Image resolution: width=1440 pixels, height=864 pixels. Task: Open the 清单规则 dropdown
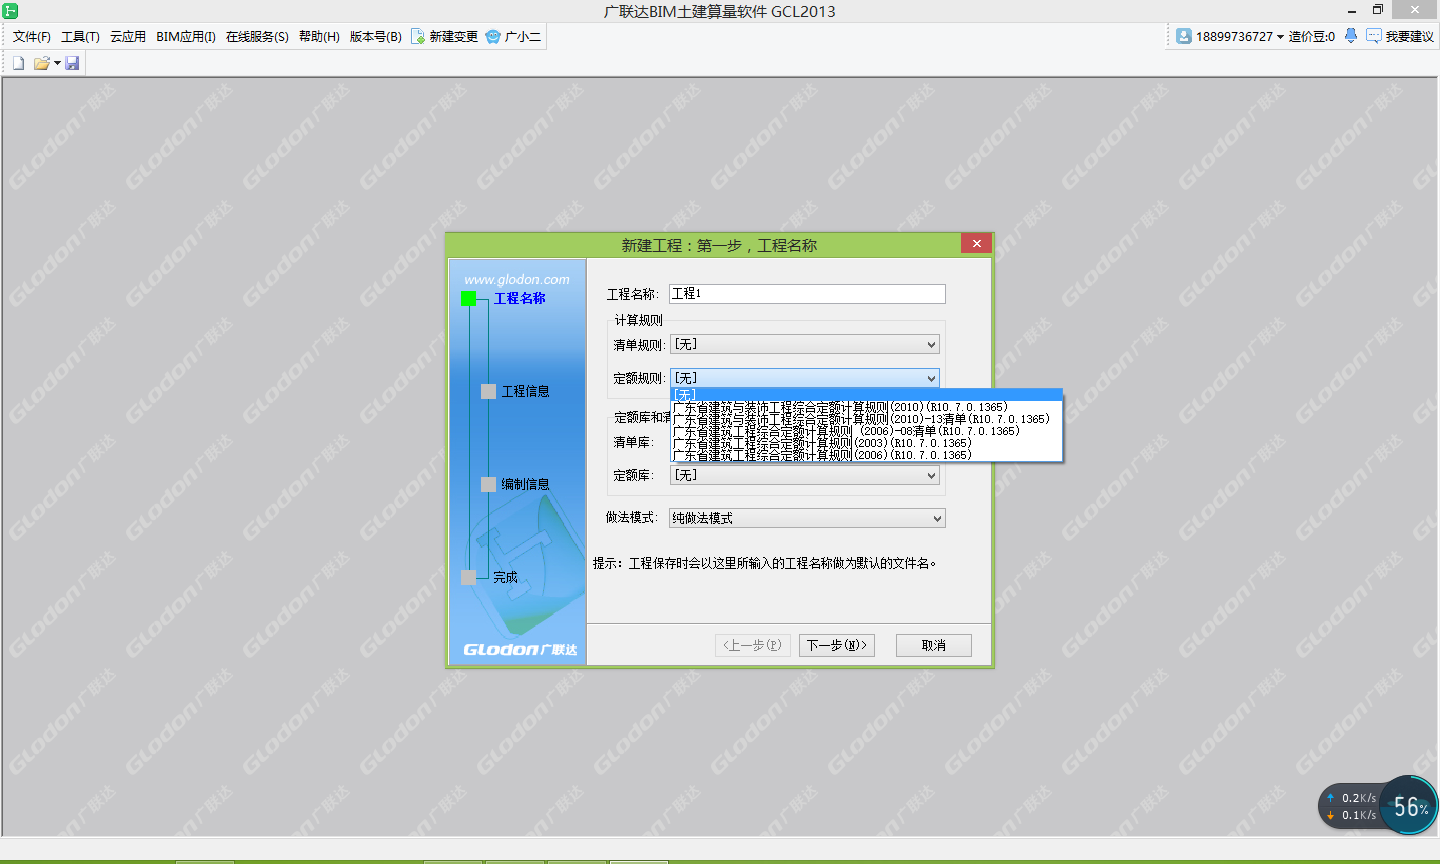pyautogui.click(x=805, y=344)
